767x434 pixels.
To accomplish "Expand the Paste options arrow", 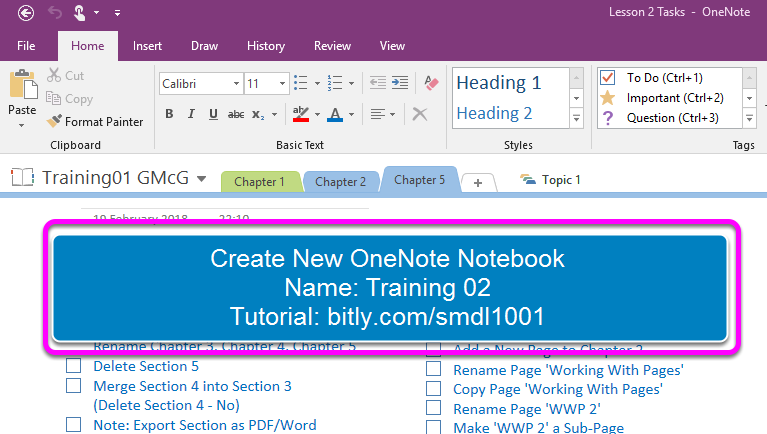I will click(x=22, y=126).
